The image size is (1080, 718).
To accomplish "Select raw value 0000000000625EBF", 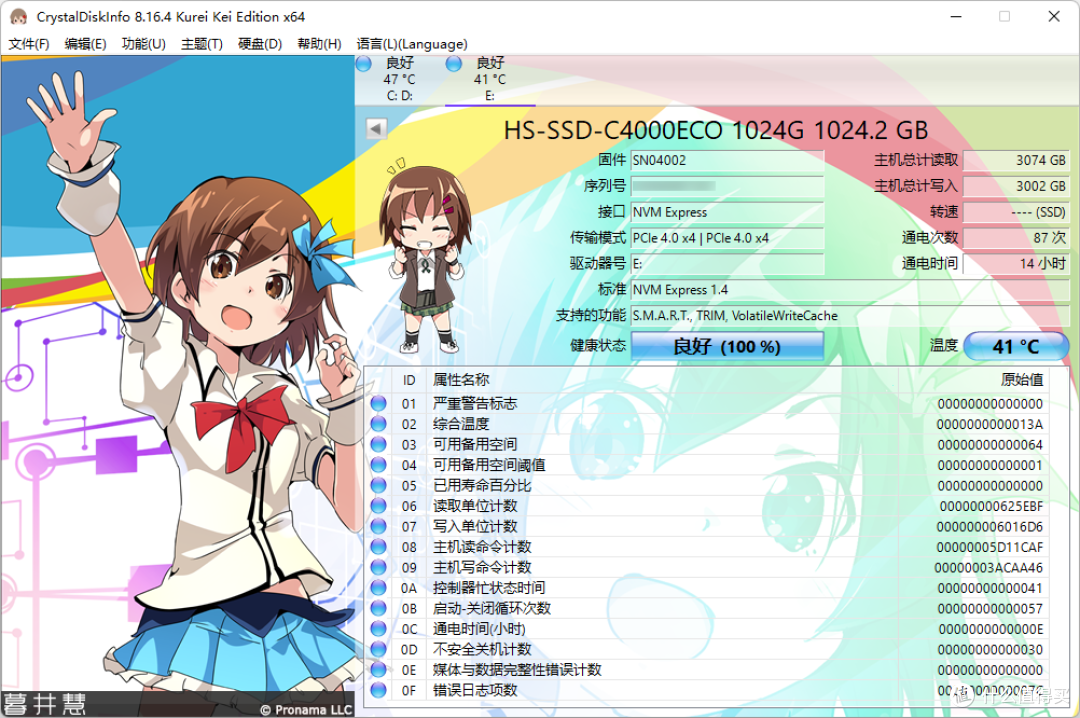I will click(x=991, y=506).
